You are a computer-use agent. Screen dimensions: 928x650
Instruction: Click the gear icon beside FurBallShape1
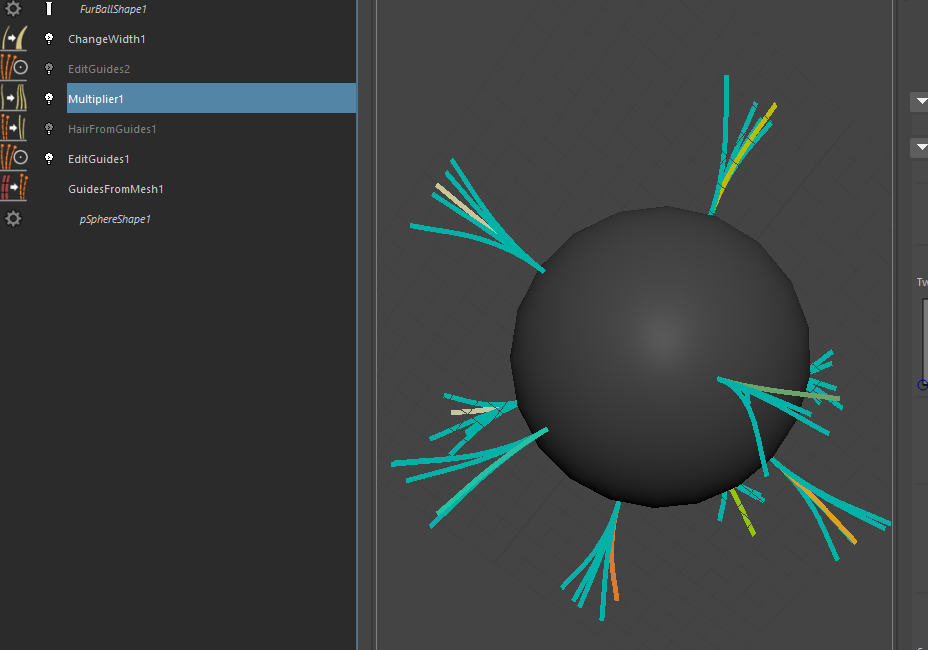(x=13, y=9)
